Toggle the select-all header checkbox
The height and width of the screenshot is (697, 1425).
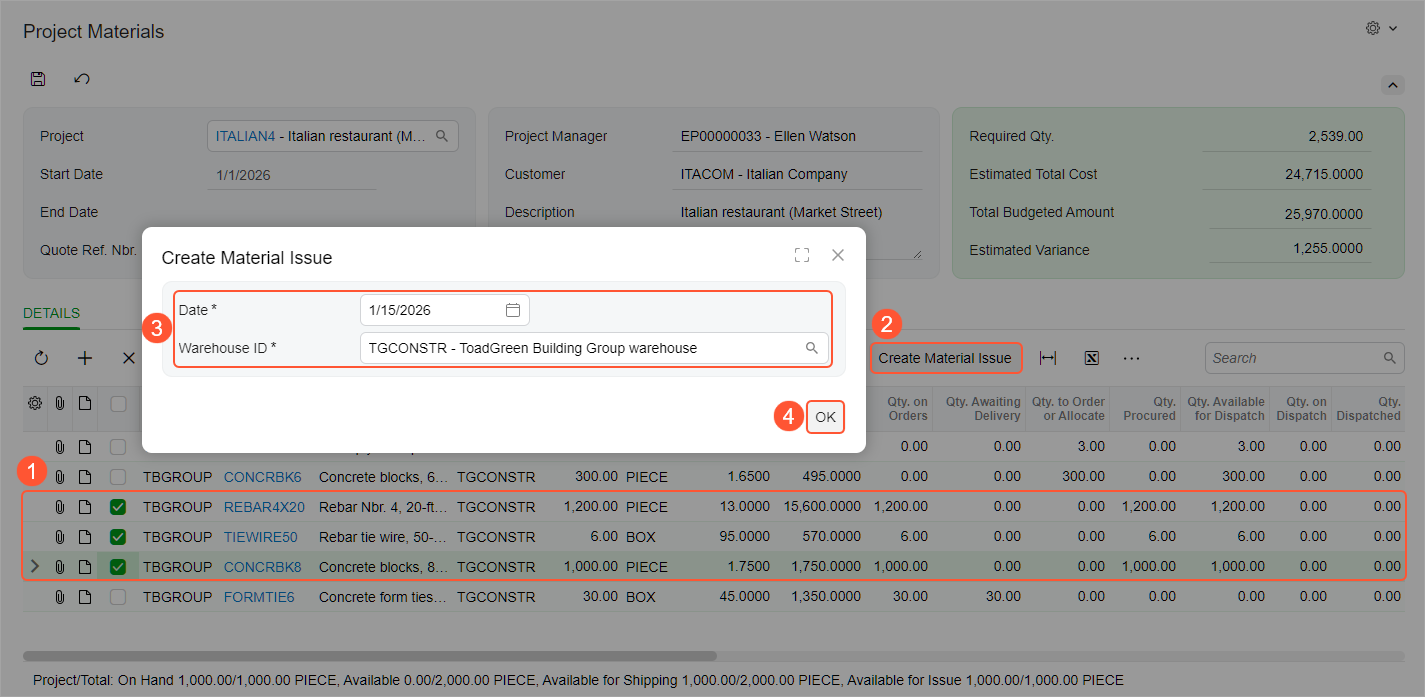tap(118, 404)
